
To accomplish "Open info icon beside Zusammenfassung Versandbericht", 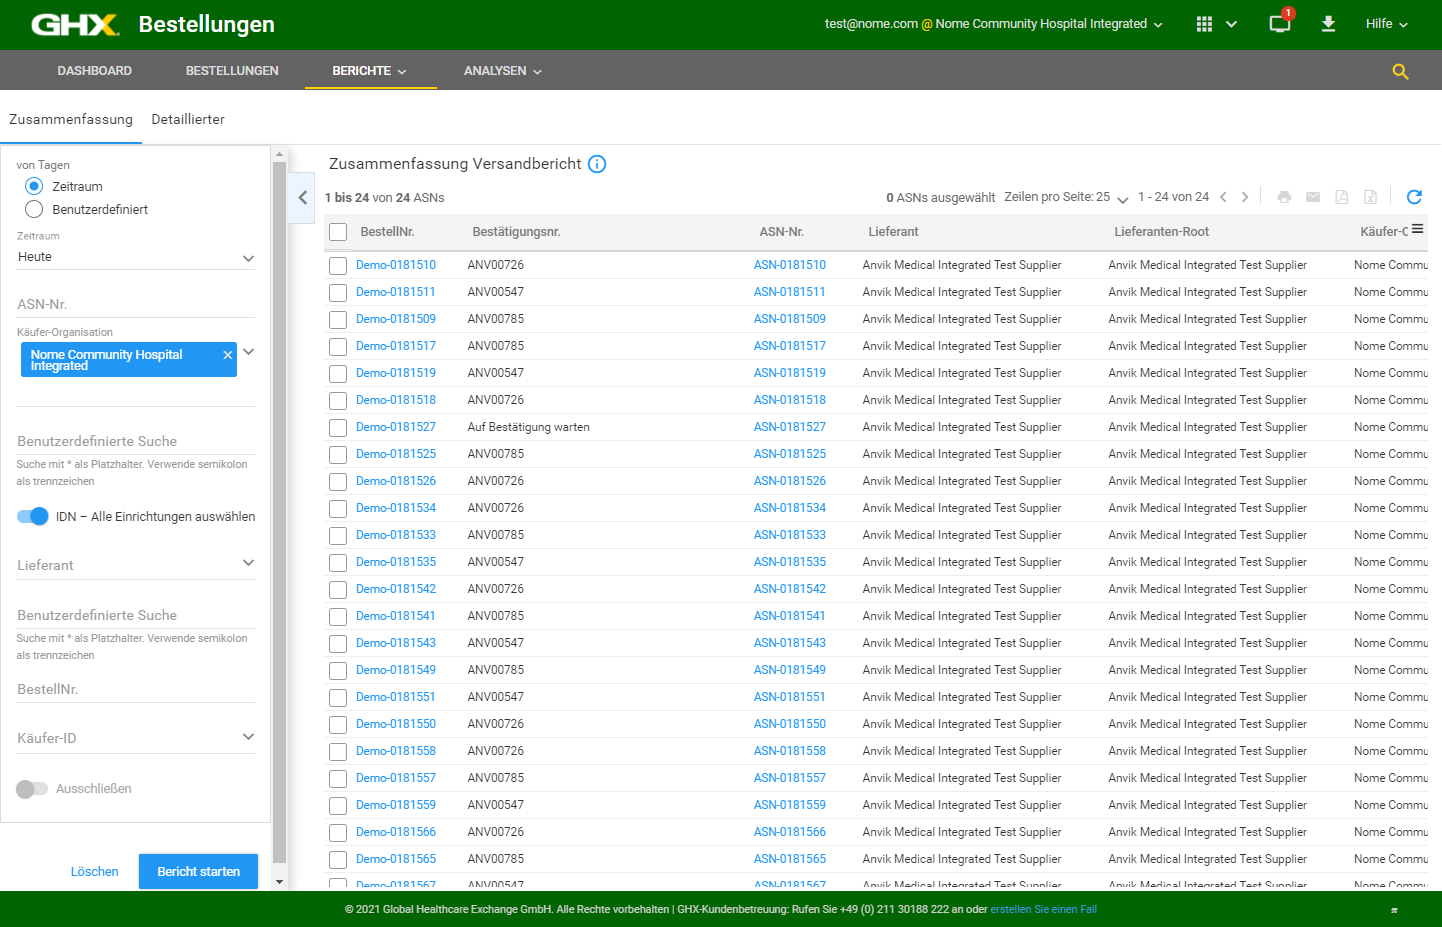I will tap(597, 164).
